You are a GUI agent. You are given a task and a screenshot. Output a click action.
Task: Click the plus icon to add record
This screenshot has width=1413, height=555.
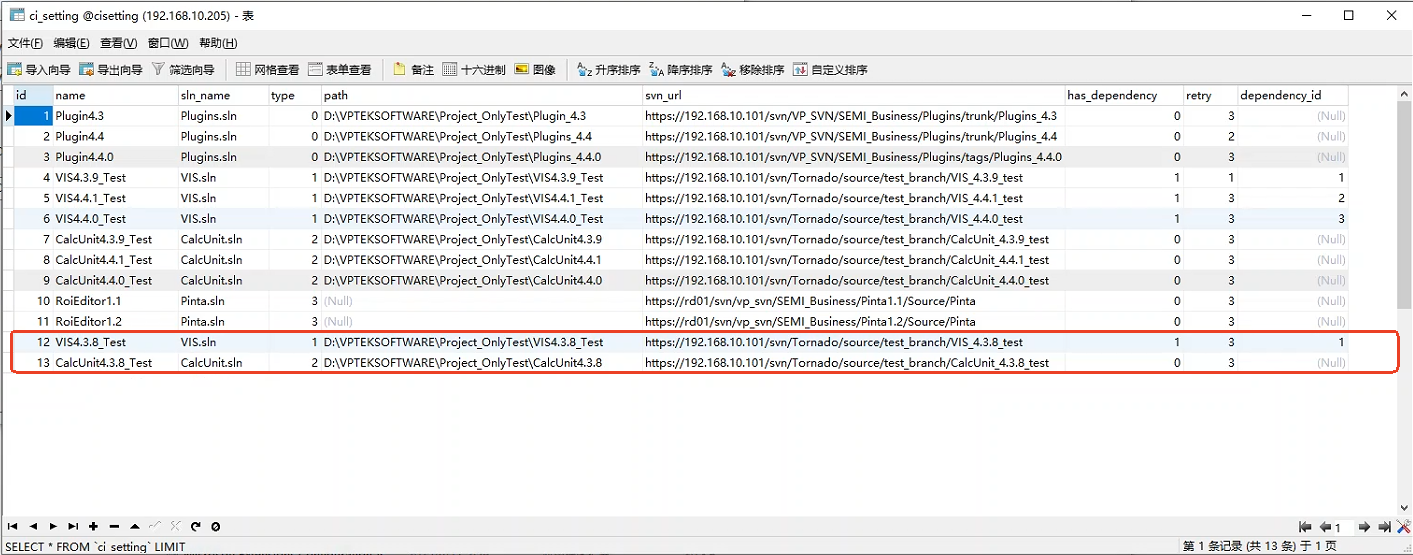pos(93,526)
